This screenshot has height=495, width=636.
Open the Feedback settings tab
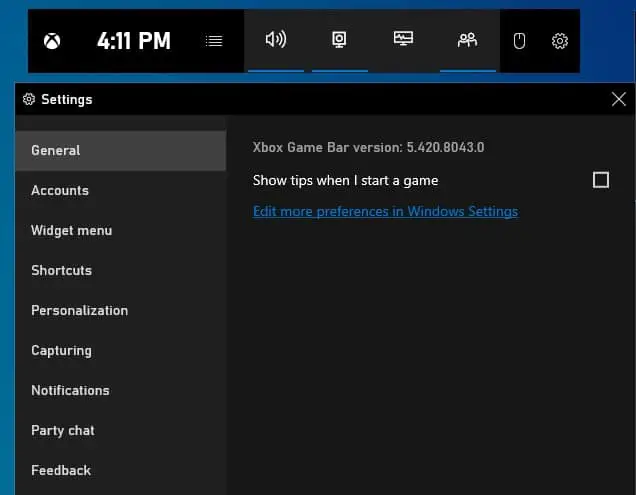[x=120, y=470]
